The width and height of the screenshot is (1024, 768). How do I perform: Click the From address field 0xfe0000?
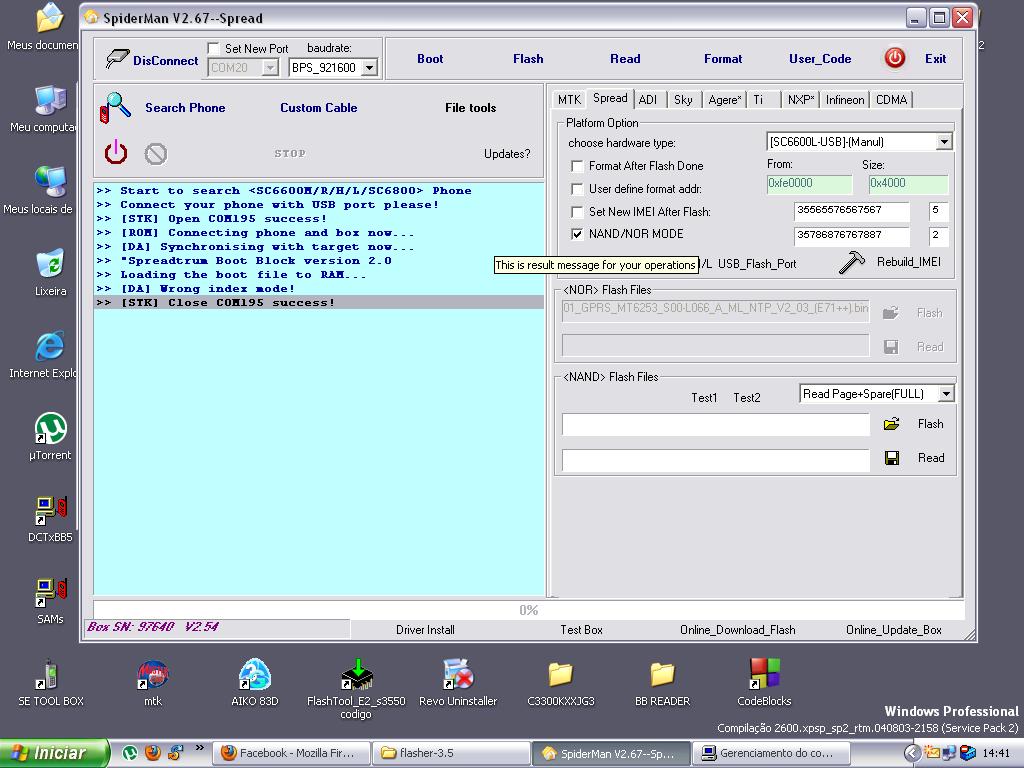[809, 184]
